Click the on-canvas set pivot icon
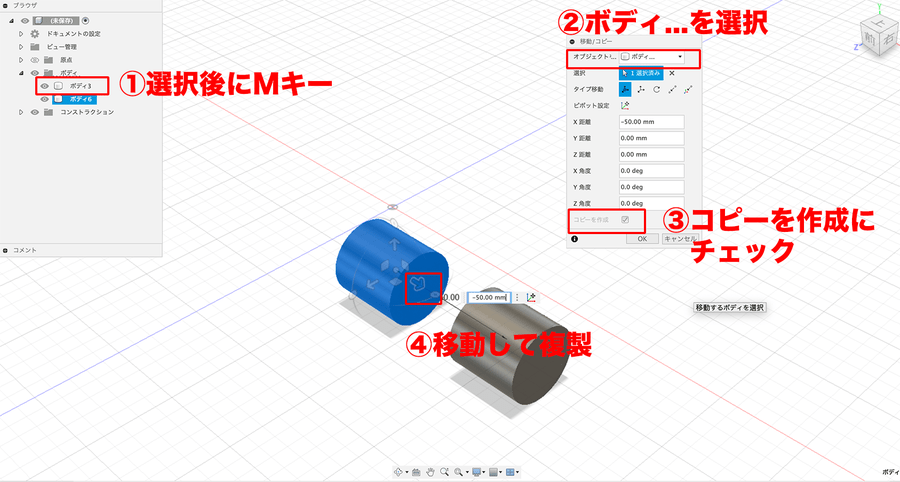900x482 pixels. tap(531, 297)
